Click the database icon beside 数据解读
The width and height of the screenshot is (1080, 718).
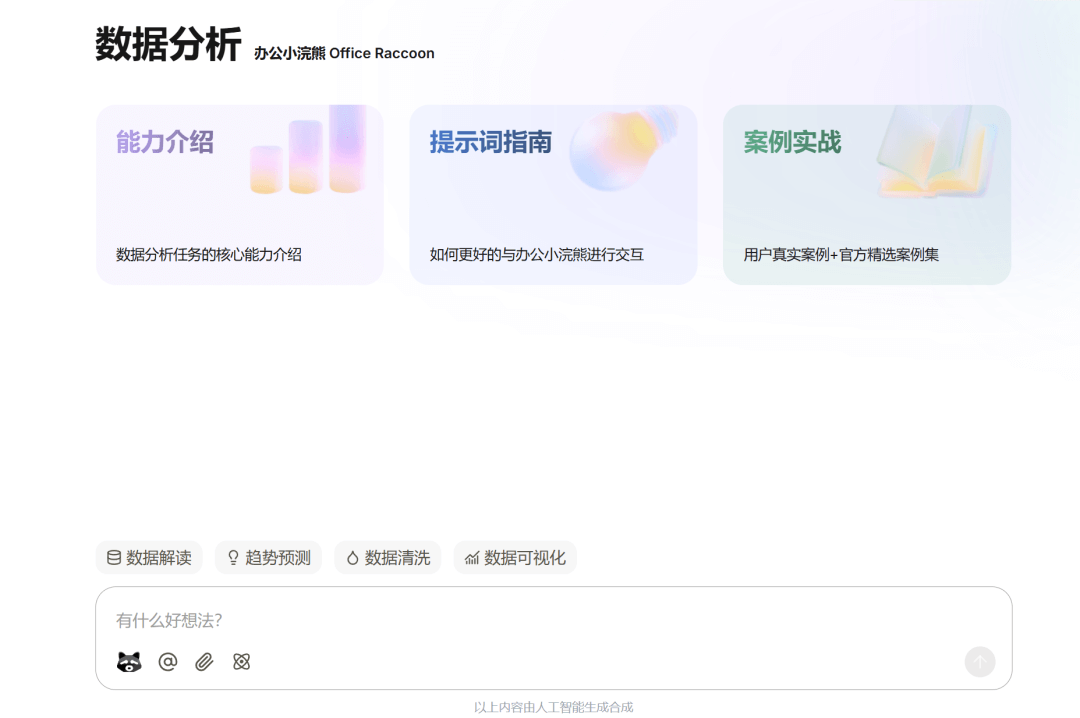click(x=114, y=558)
